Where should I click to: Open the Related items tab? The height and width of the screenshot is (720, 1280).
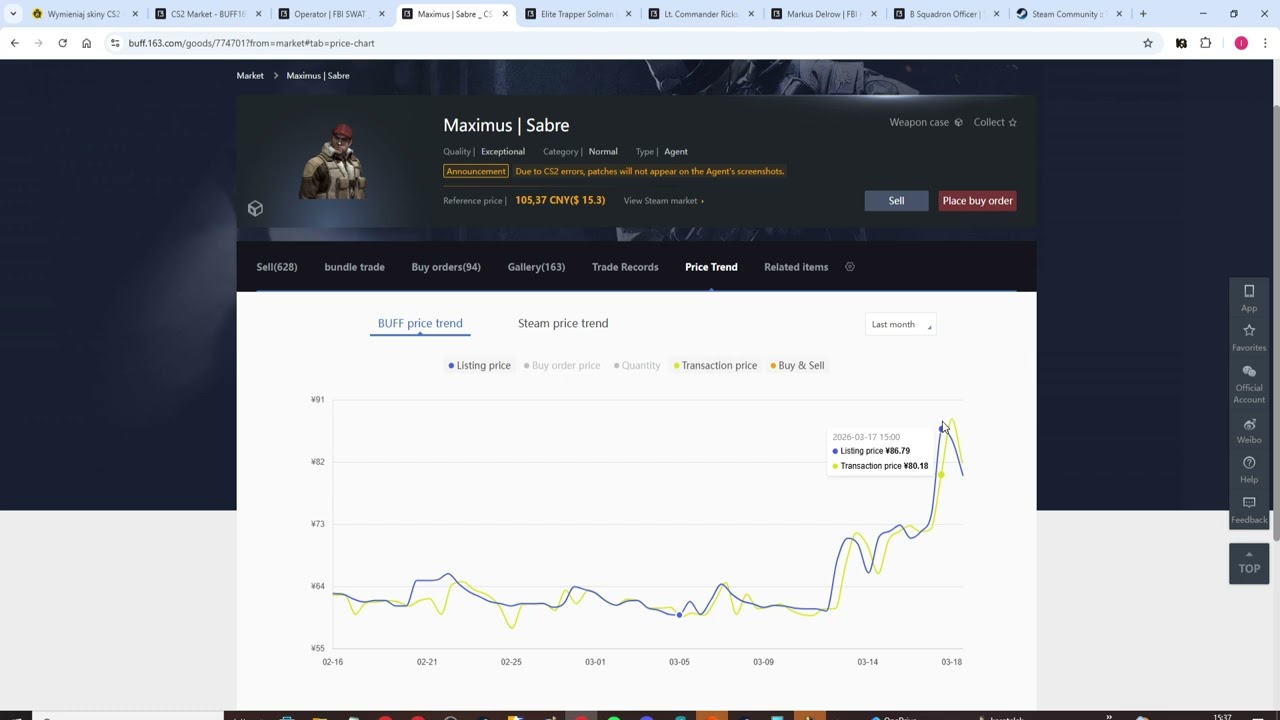[x=796, y=267]
